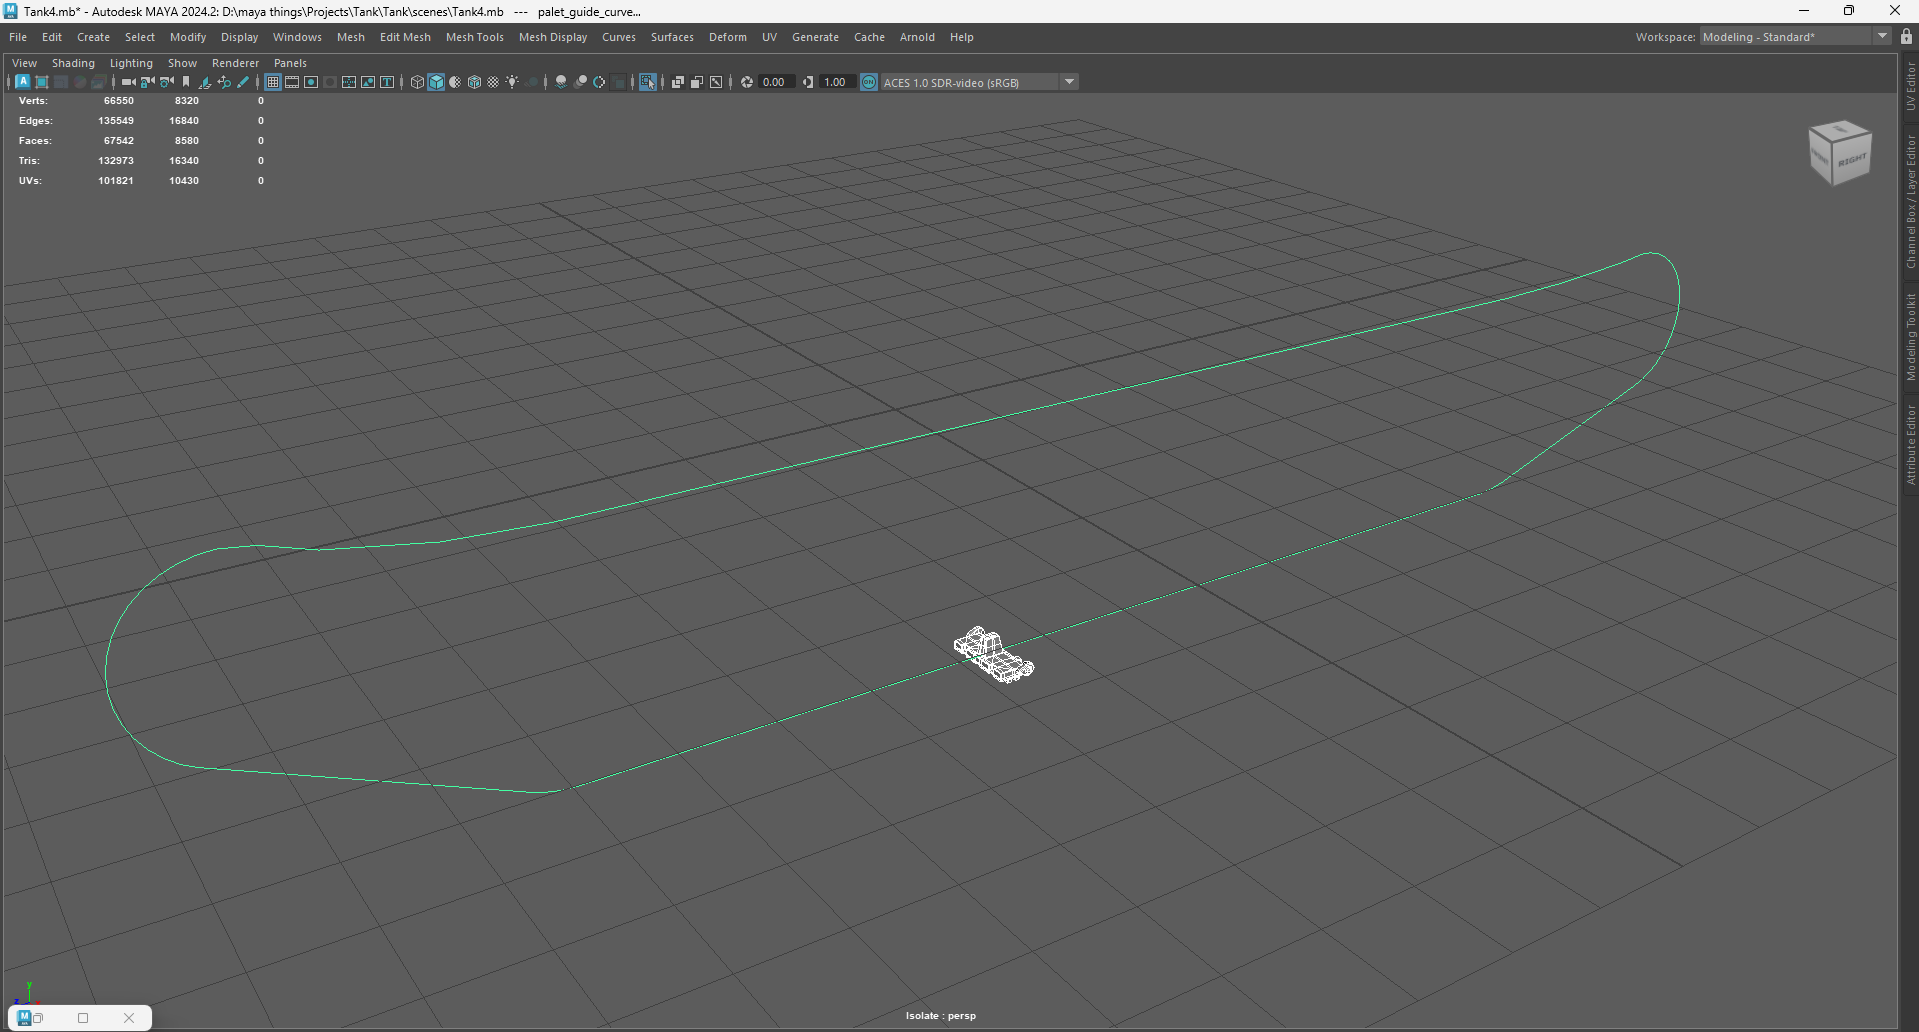Viewport: 1919px width, 1032px height.
Task: Open camera Bookmarks from panel toolbar
Action: pos(186,82)
